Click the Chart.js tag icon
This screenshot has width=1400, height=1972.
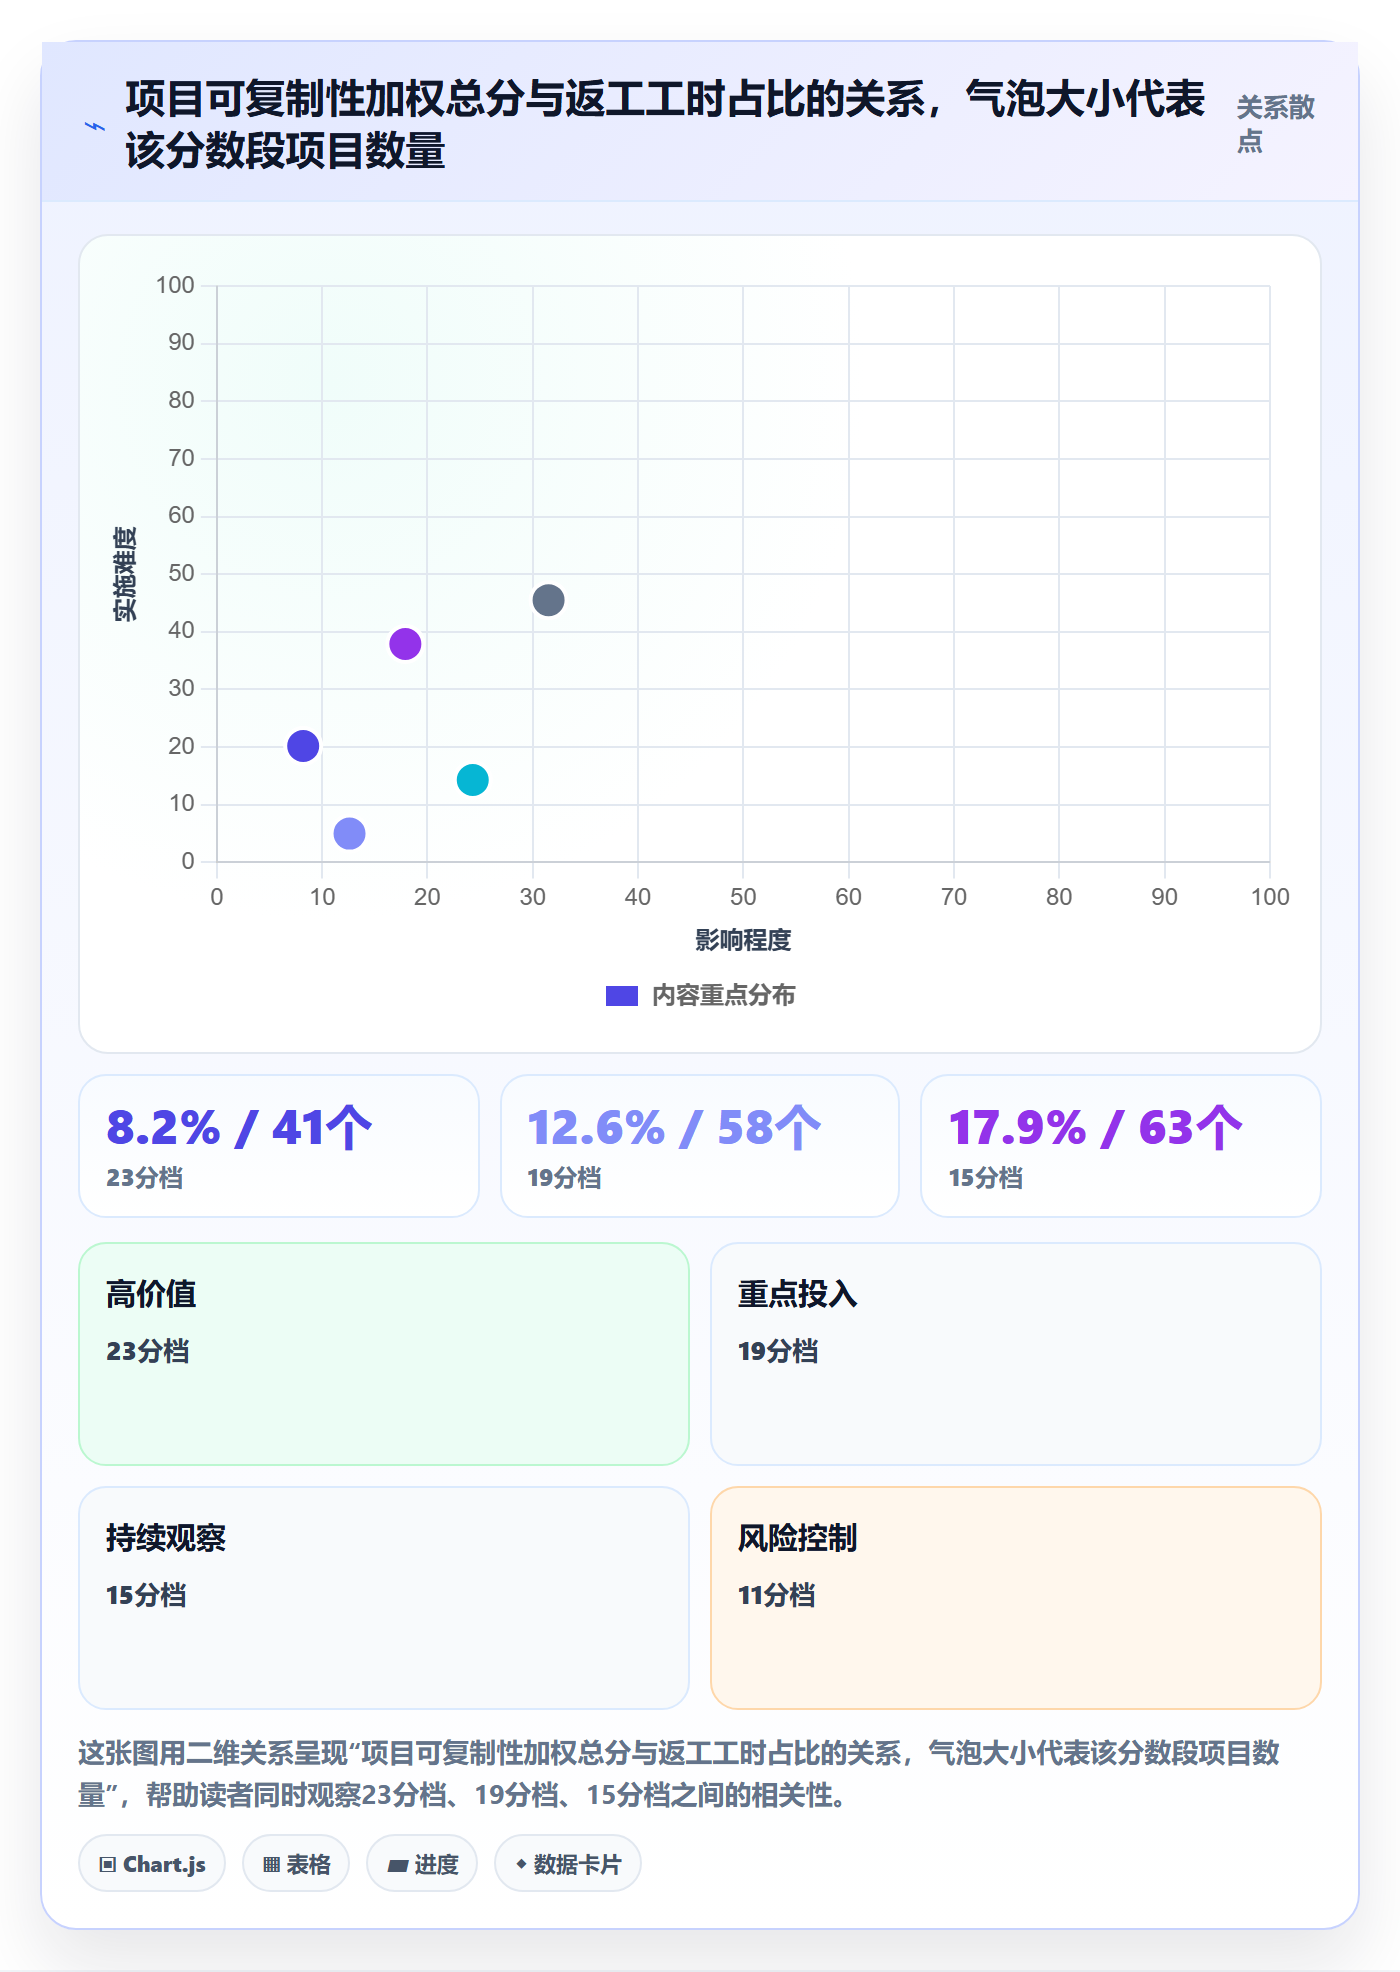click(x=108, y=1864)
